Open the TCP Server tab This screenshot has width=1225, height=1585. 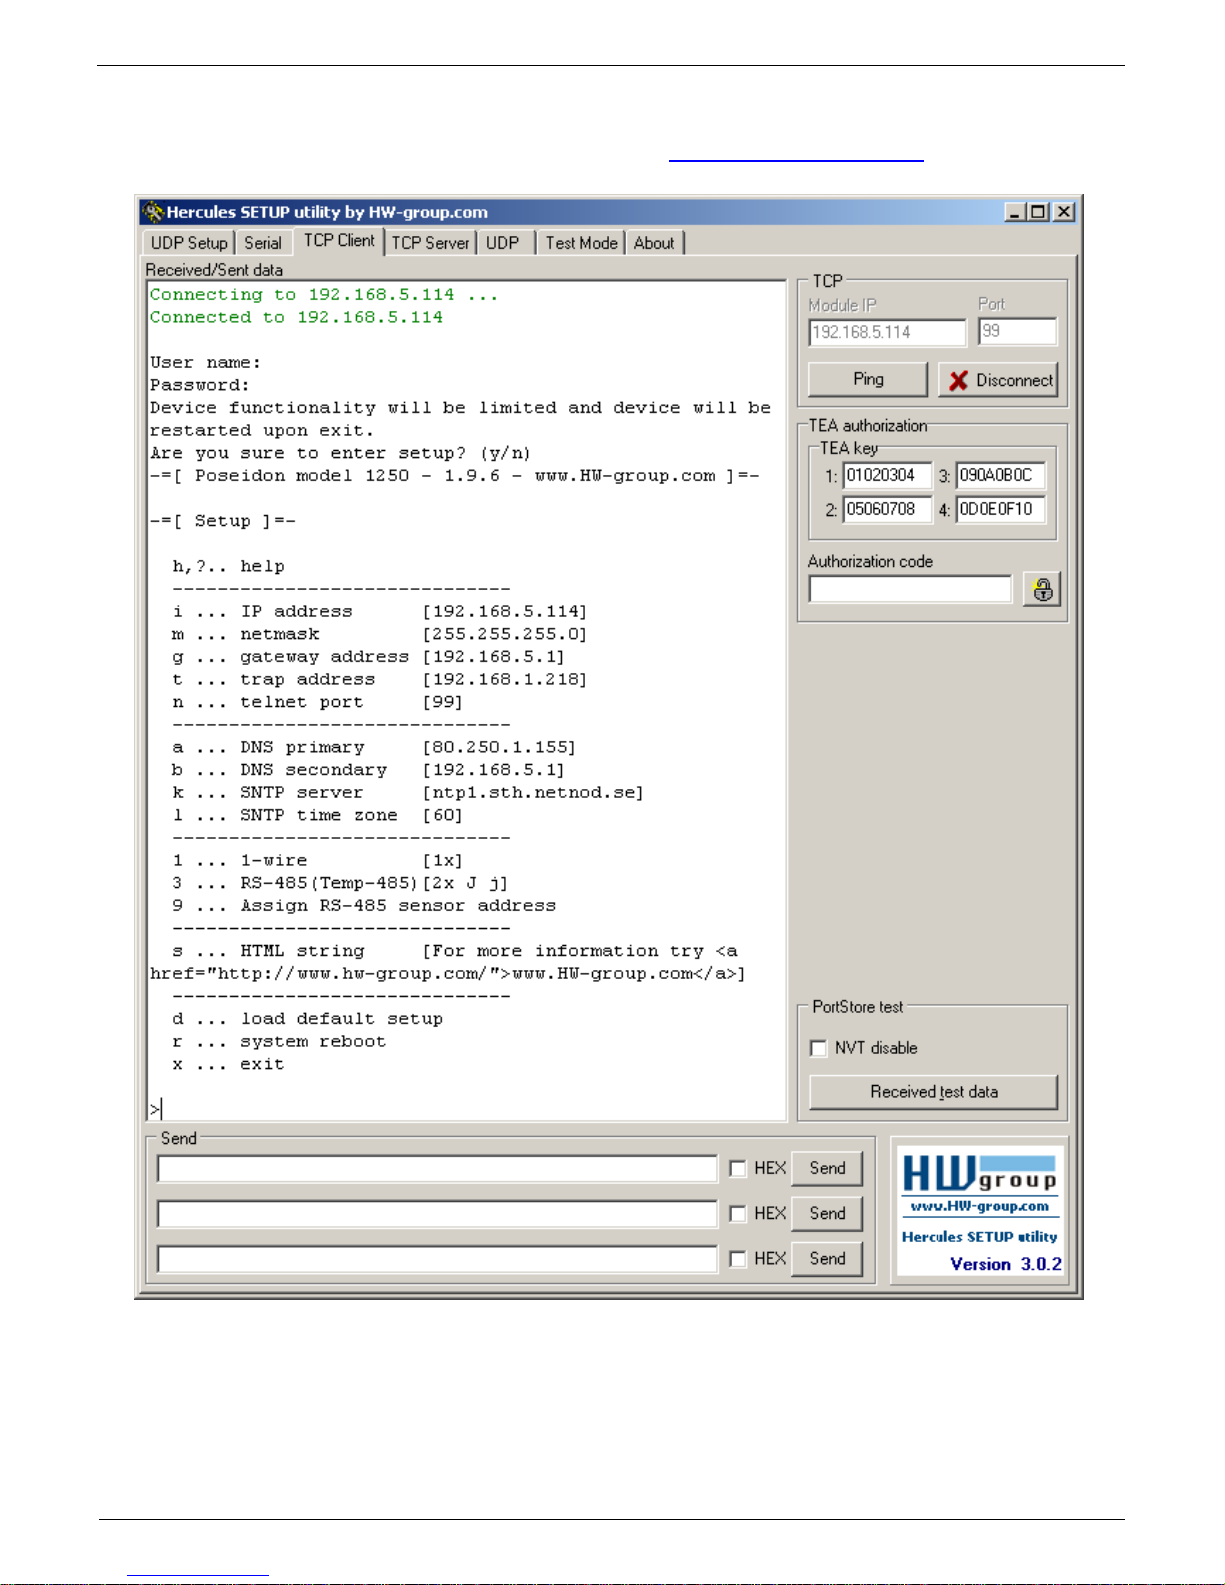coord(430,243)
